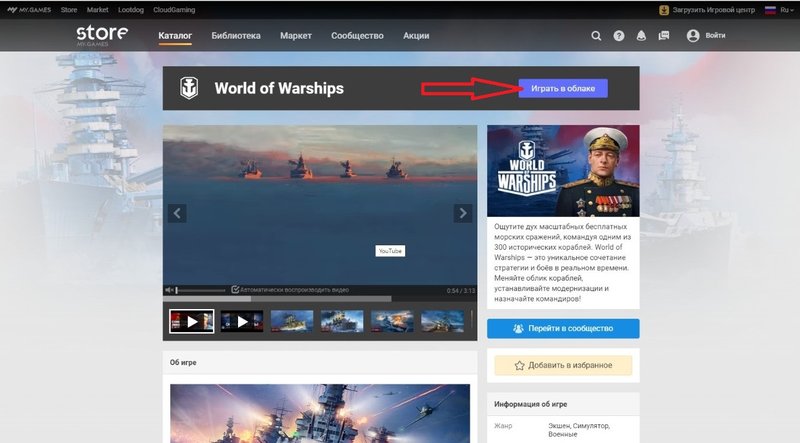Open the help question mark icon
800x443 pixels.
pyautogui.click(x=619, y=36)
